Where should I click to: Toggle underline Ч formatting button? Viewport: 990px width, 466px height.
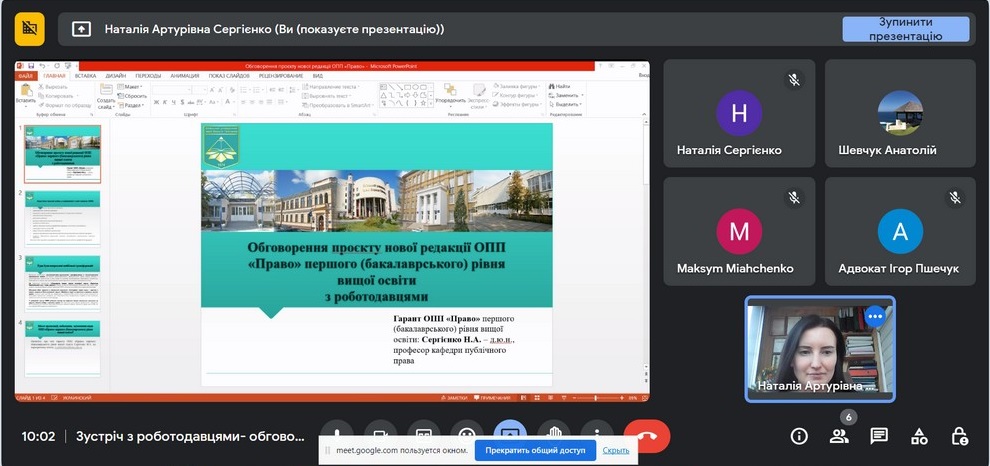pos(173,102)
